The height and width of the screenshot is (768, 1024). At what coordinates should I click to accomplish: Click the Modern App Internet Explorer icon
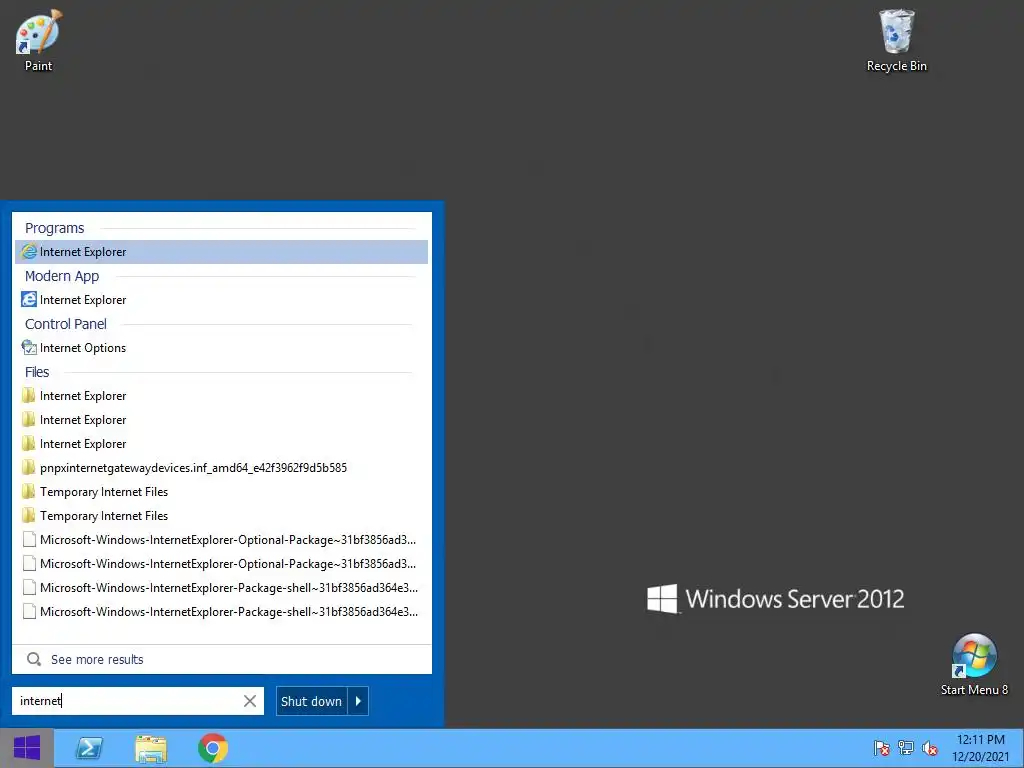tap(29, 299)
